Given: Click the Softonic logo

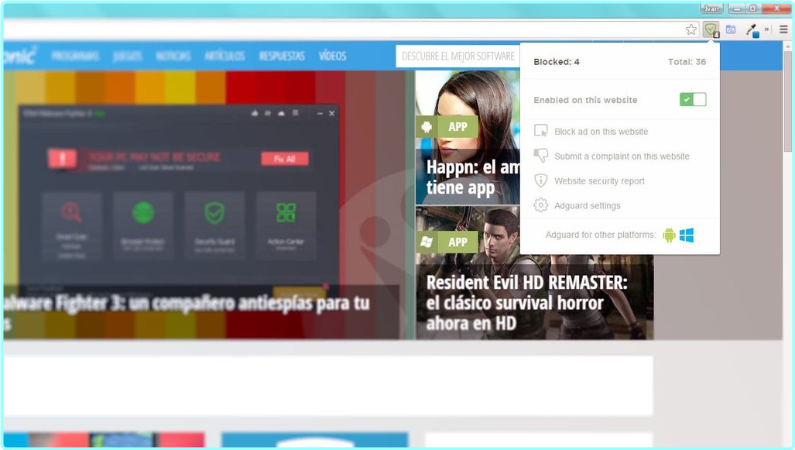Looking at the screenshot, I should click(20, 55).
